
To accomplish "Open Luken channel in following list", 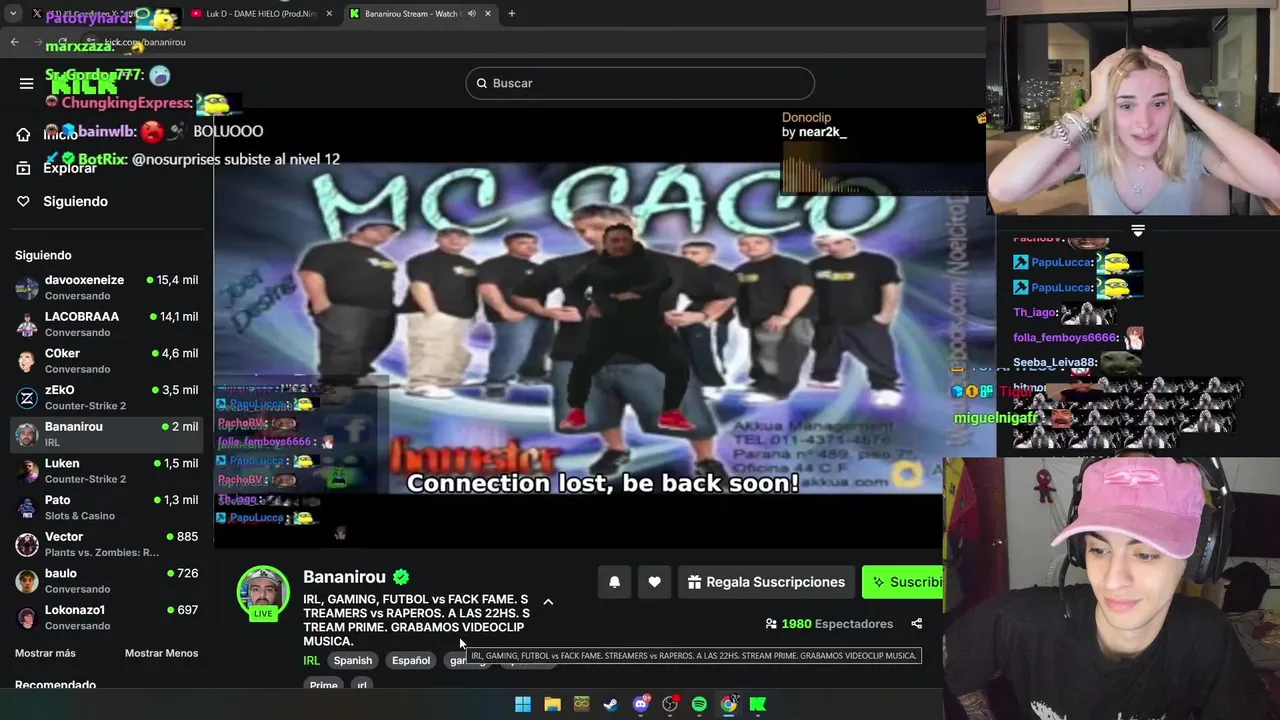I will coord(106,471).
